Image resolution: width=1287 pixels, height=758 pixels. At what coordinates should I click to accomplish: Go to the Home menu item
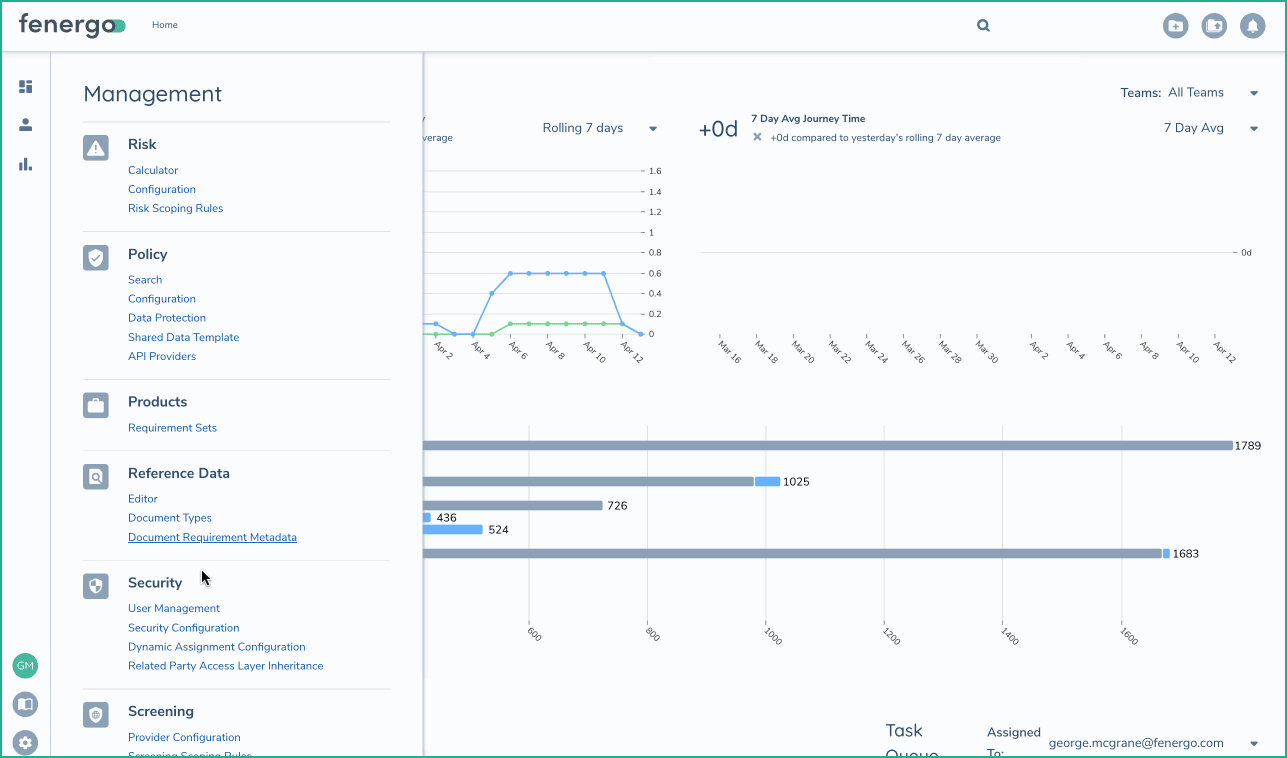tap(165, 25)
